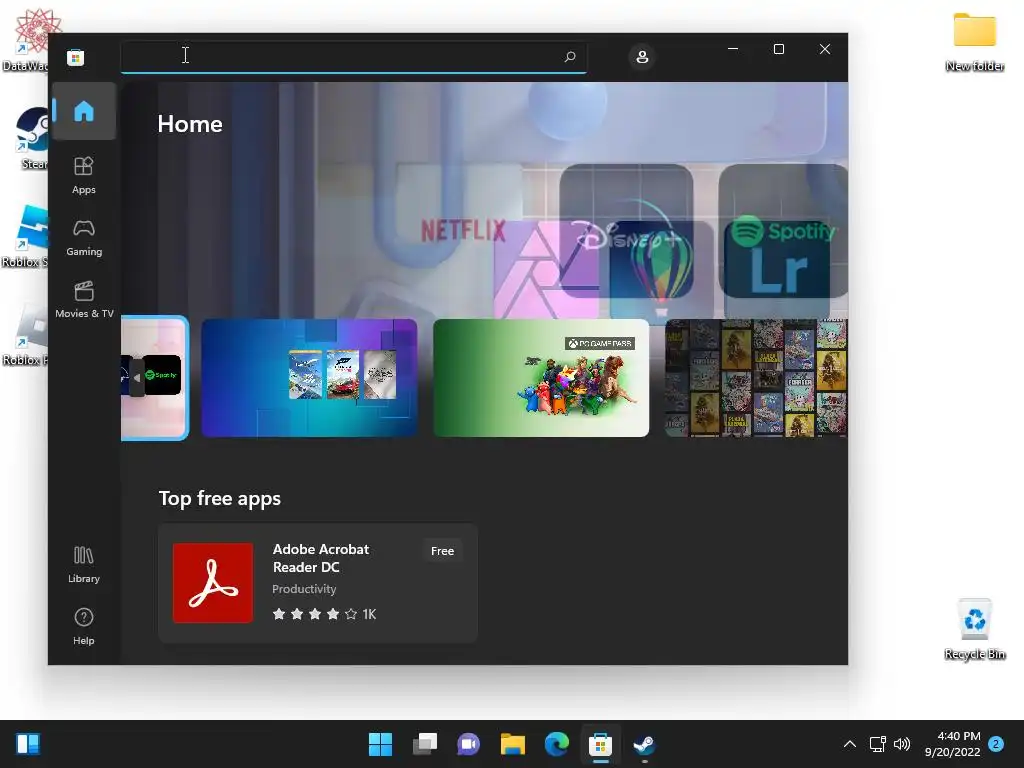Click the Microsoft Store logo icon
Image resolution: width=1024 pixels, height=768 pixels.
pyautogui.click(x=75, y=57)
